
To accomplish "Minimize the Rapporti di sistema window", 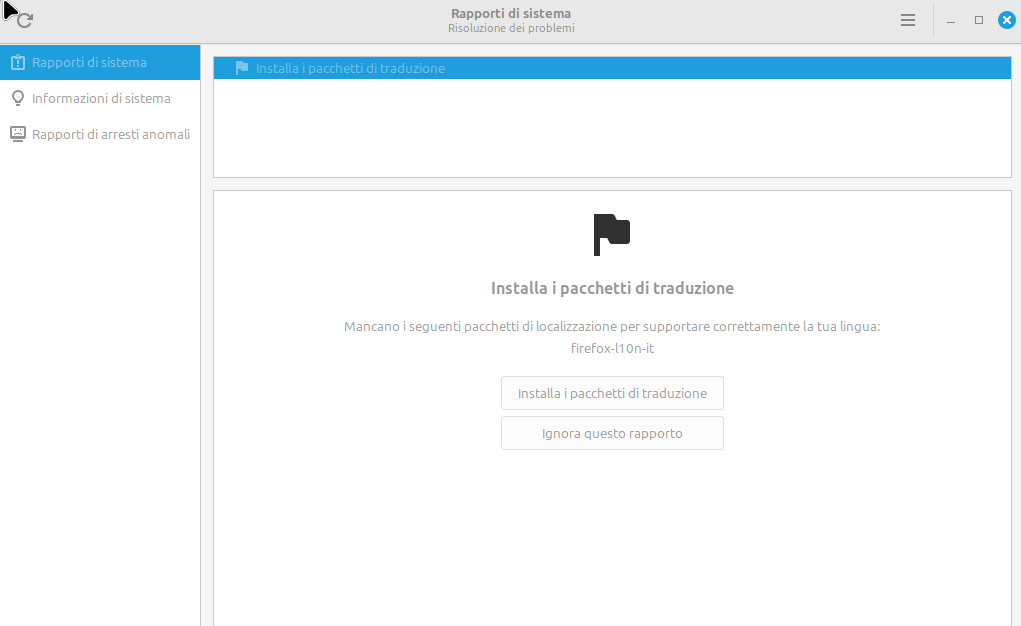I will tap(951, 21).
